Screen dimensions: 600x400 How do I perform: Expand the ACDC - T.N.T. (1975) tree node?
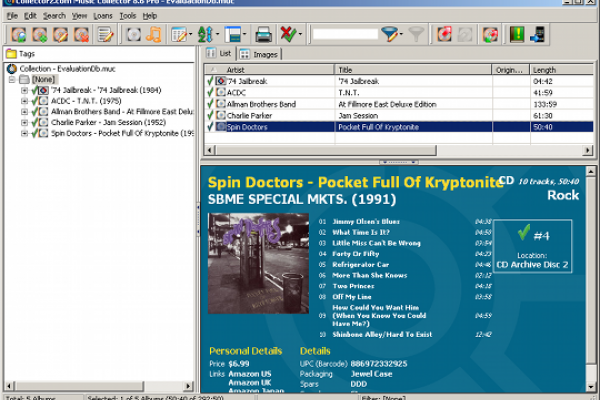point(24,101)
